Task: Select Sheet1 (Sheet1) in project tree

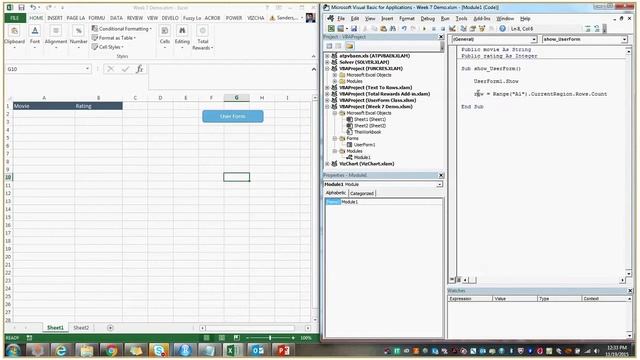Action: pyautogui.click(x=369, y=119)
